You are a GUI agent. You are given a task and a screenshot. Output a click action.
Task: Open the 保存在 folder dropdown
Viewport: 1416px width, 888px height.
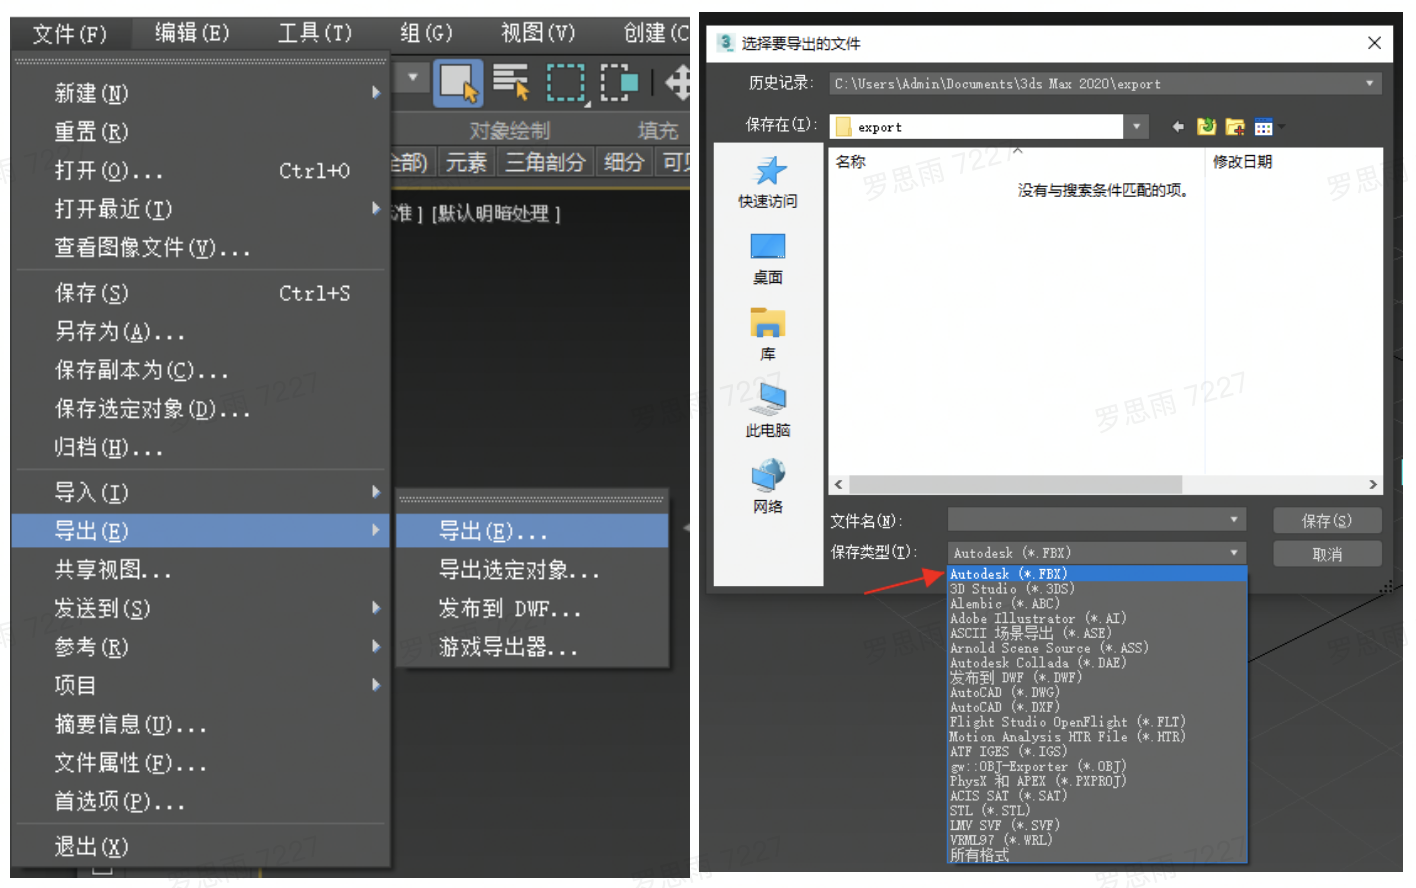(1136, 126)
